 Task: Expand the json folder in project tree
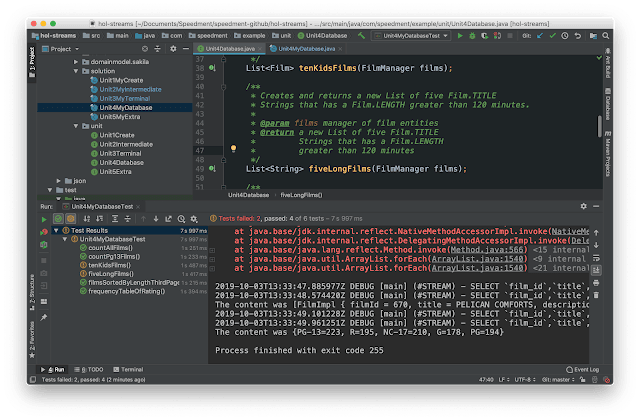click(58, 181)
